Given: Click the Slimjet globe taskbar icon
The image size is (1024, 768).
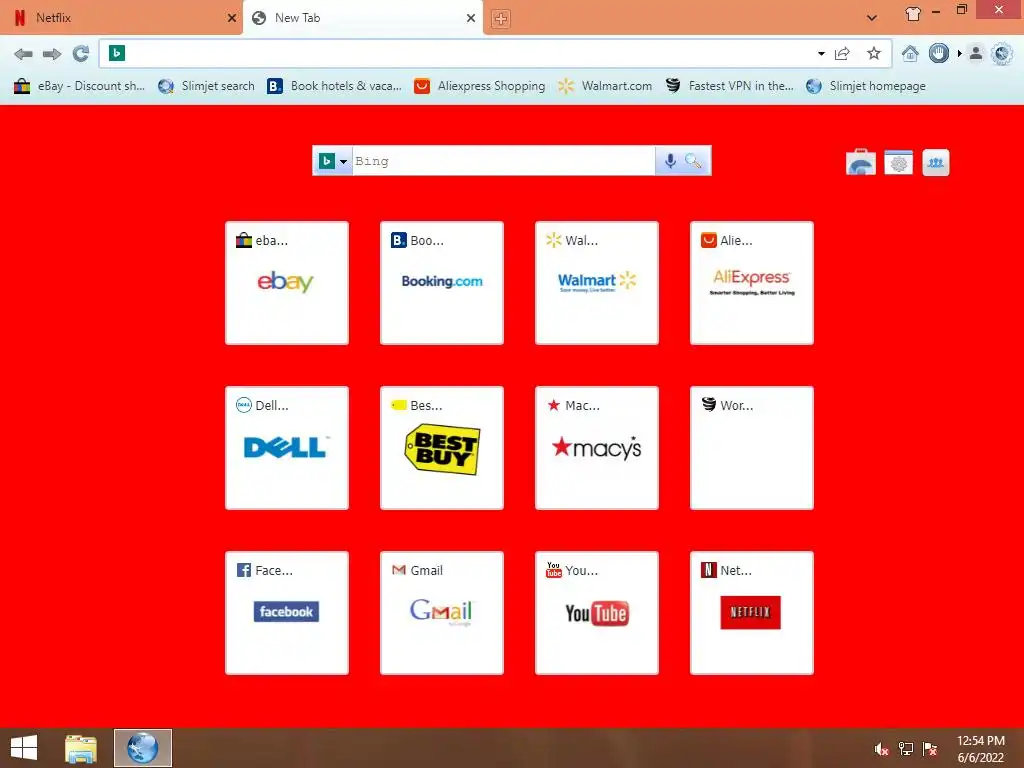Looking at the screenshot, I should (x=143, y=748).
